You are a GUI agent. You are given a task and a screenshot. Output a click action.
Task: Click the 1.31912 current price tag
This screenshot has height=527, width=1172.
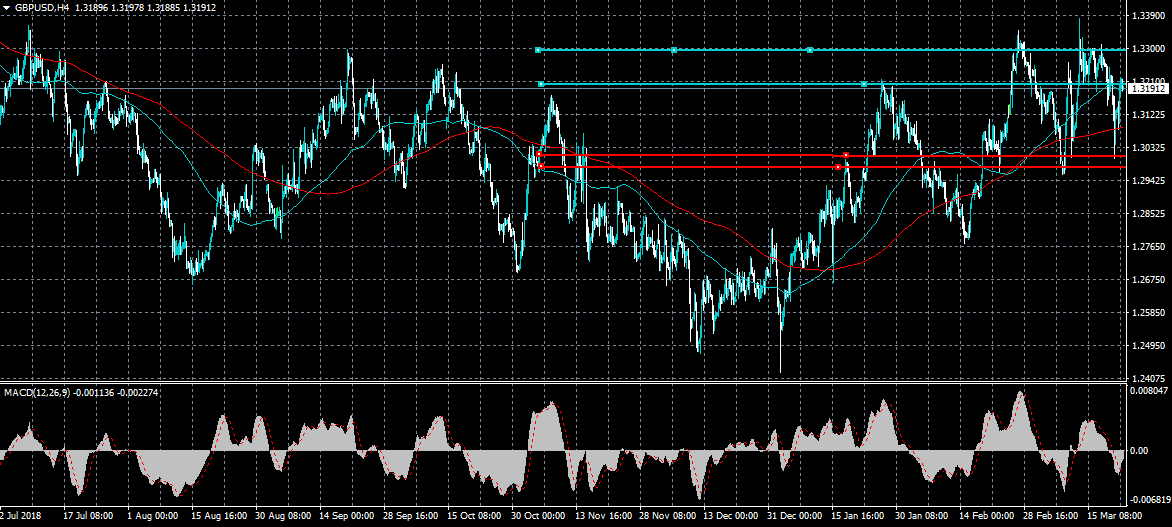[x=1148, y=89]
